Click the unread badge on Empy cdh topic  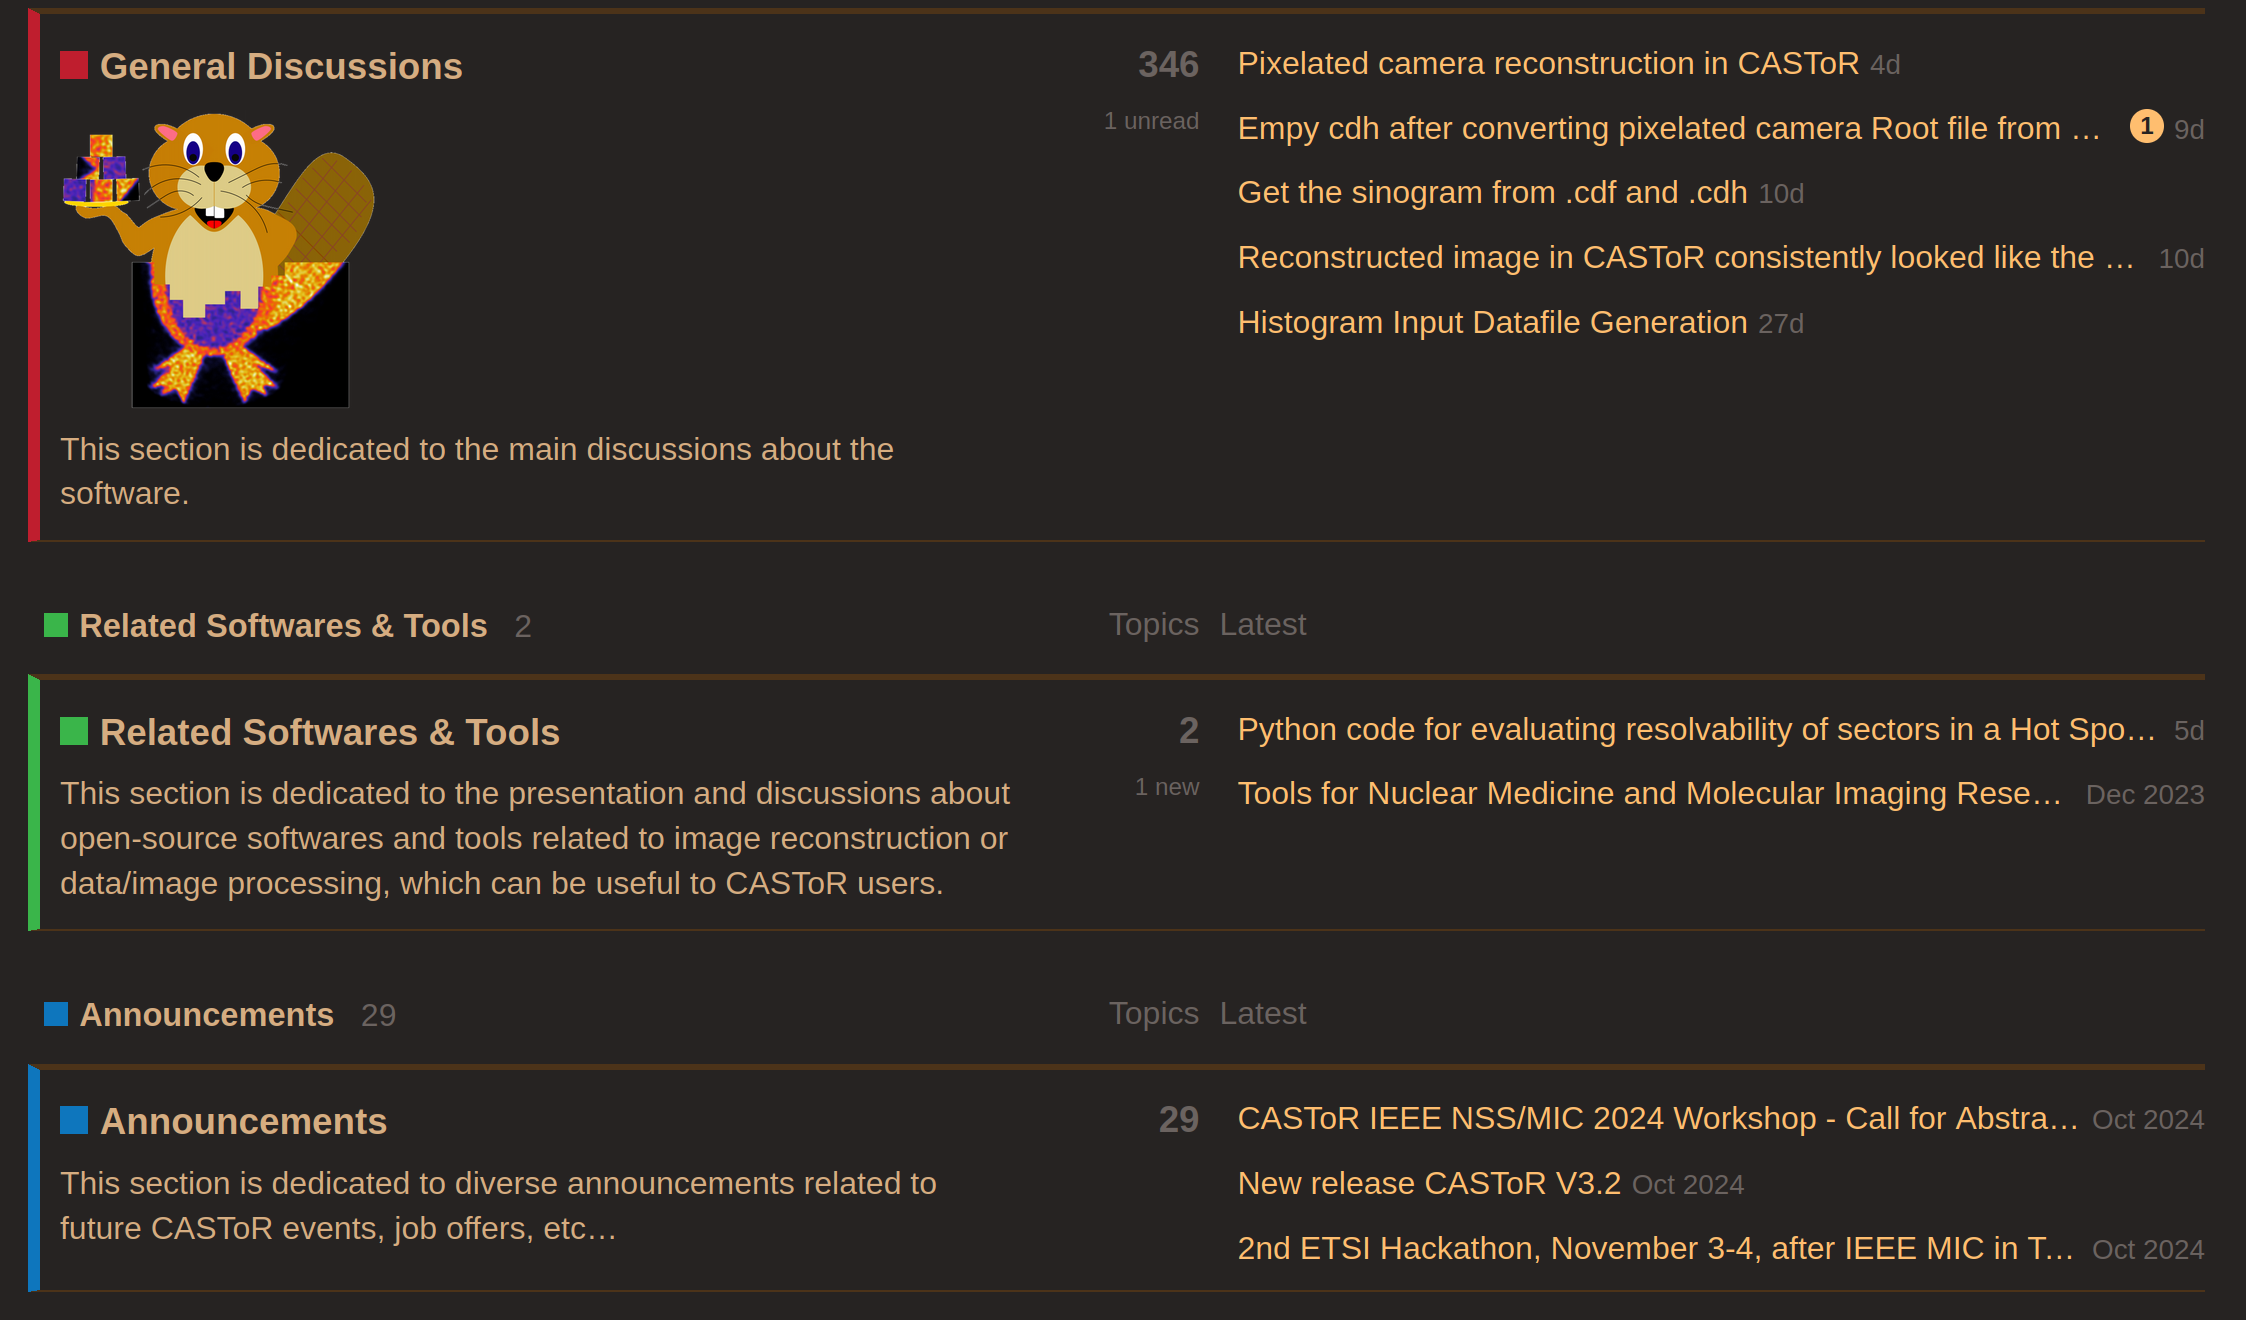click(x=2145, y=127)
